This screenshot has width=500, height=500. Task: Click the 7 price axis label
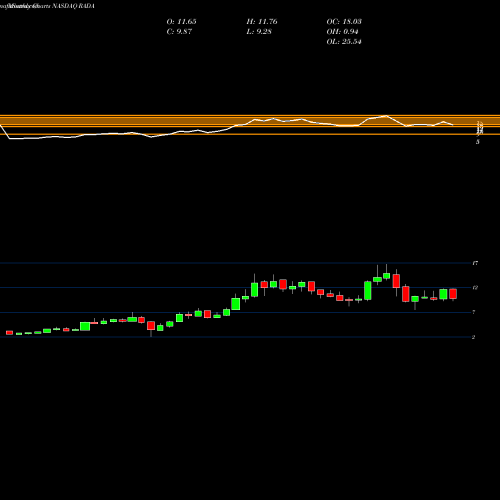[x=474, y=312]
